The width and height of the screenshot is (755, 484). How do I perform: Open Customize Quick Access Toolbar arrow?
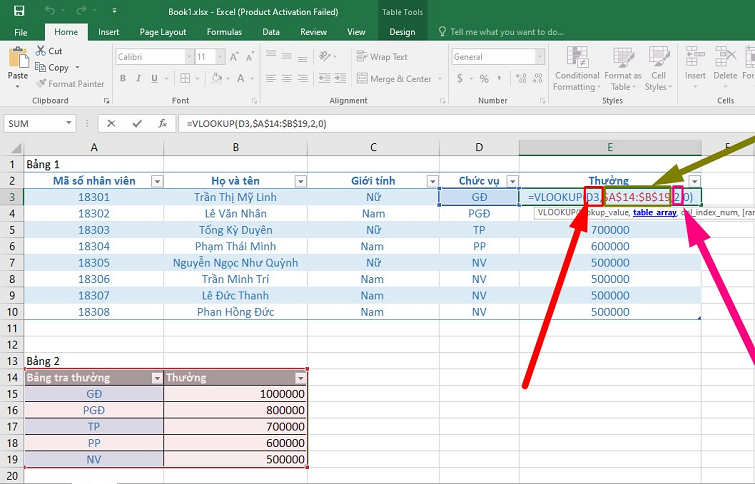tap(114, 11)
